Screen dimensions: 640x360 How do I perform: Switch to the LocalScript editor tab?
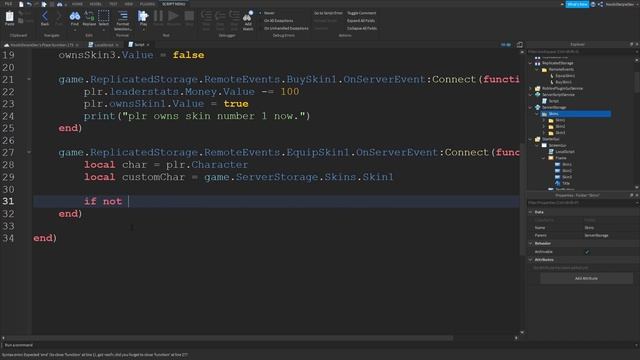coord(103,44)
